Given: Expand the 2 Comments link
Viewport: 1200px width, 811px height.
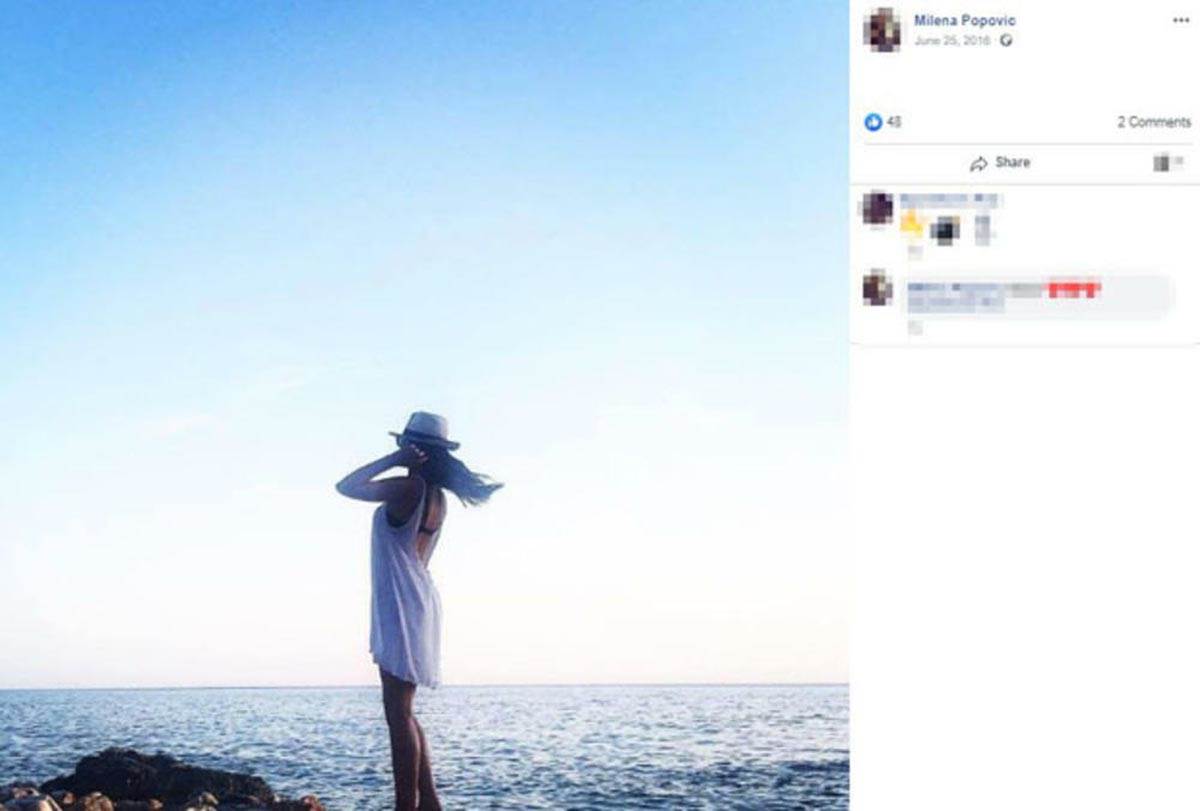Looking at the screenshot, I should click(1154, 122).
